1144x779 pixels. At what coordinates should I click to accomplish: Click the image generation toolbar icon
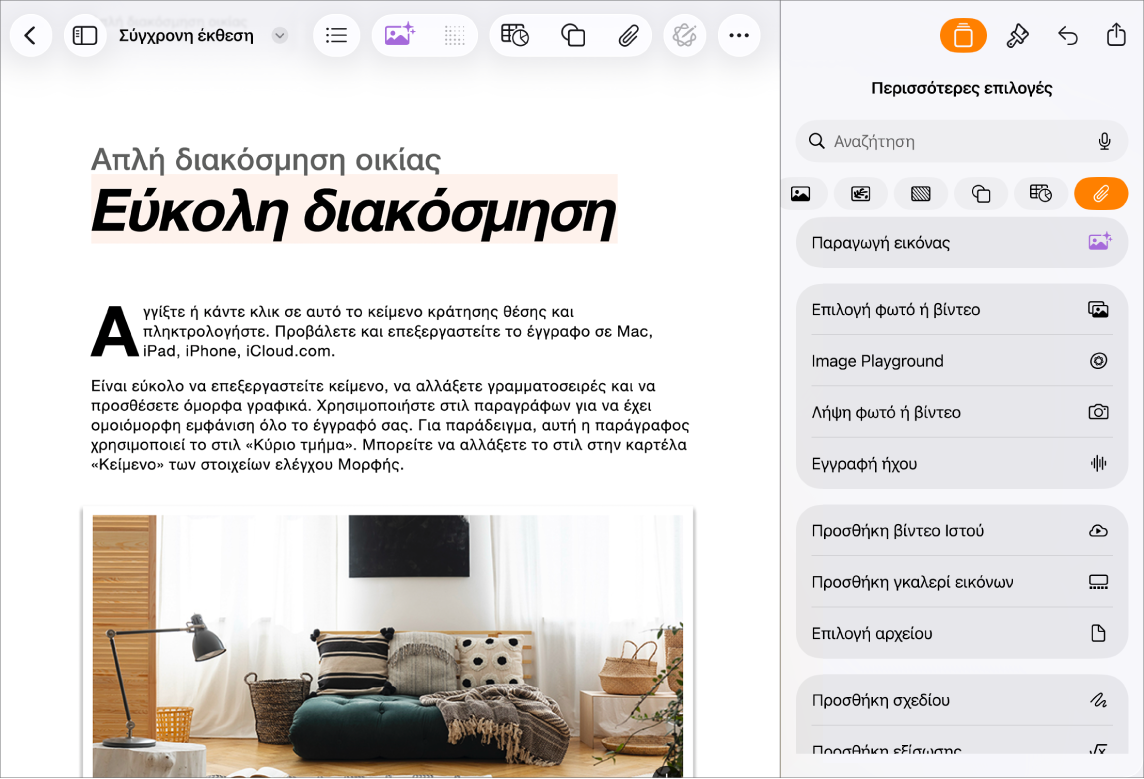[x=399, y=35]
